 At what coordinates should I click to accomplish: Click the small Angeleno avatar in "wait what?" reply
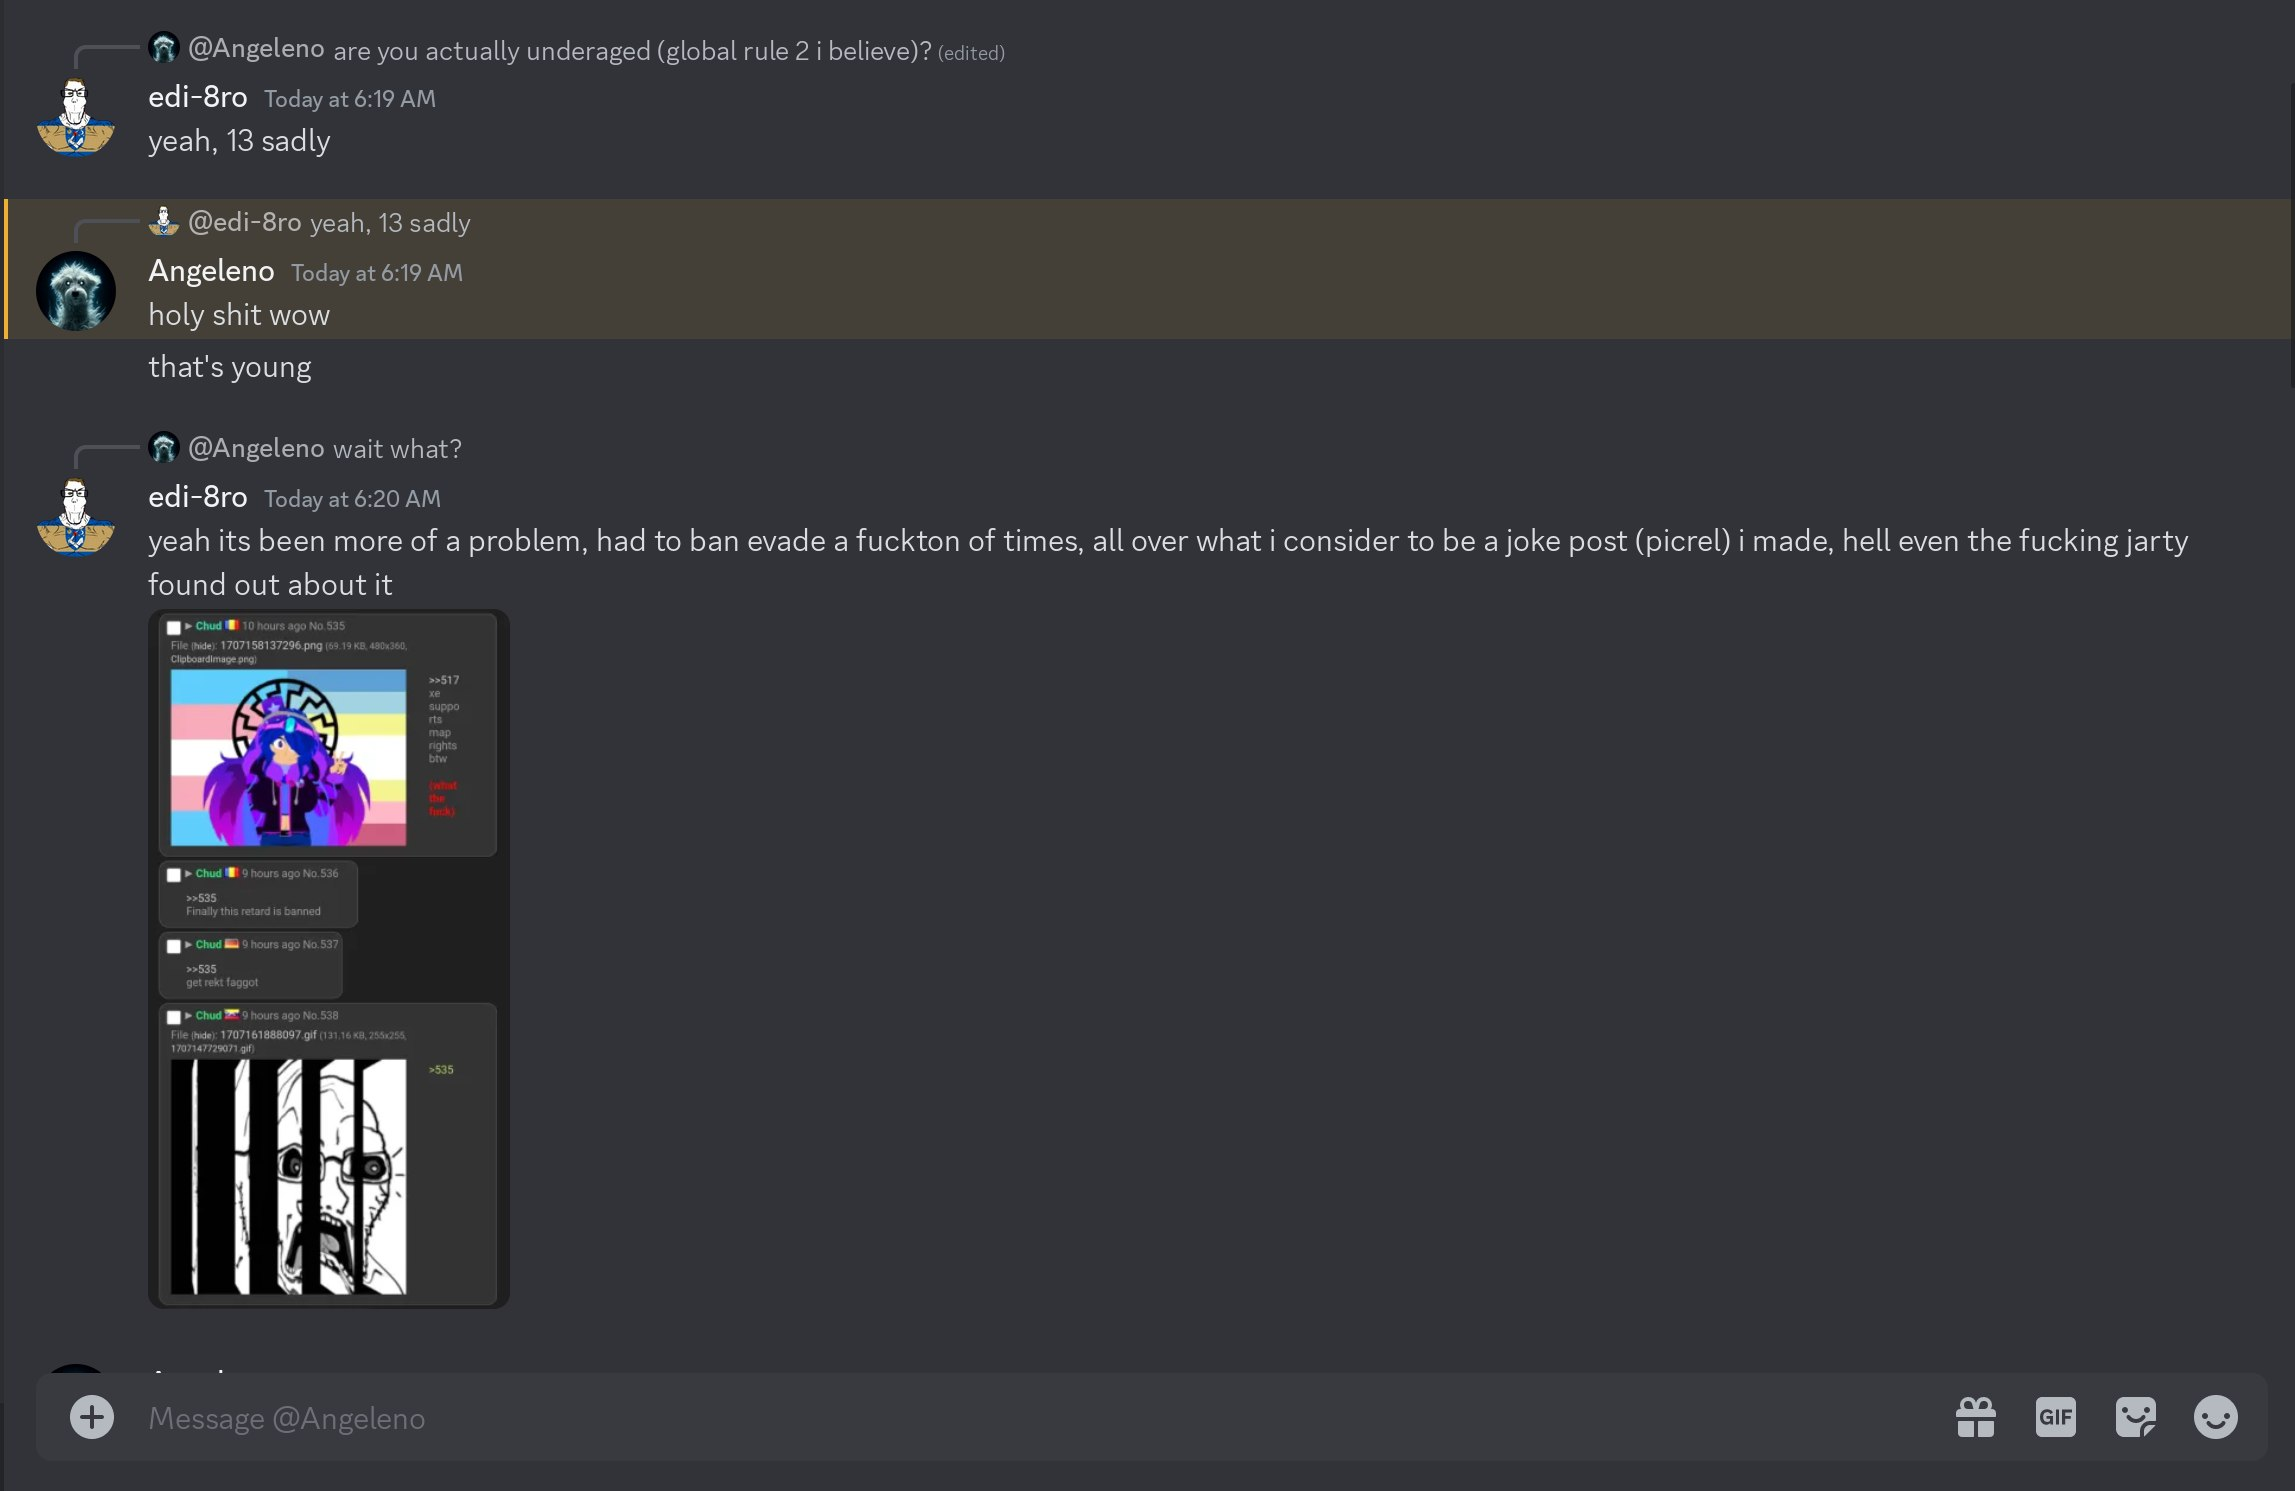(x=164, y=447)
